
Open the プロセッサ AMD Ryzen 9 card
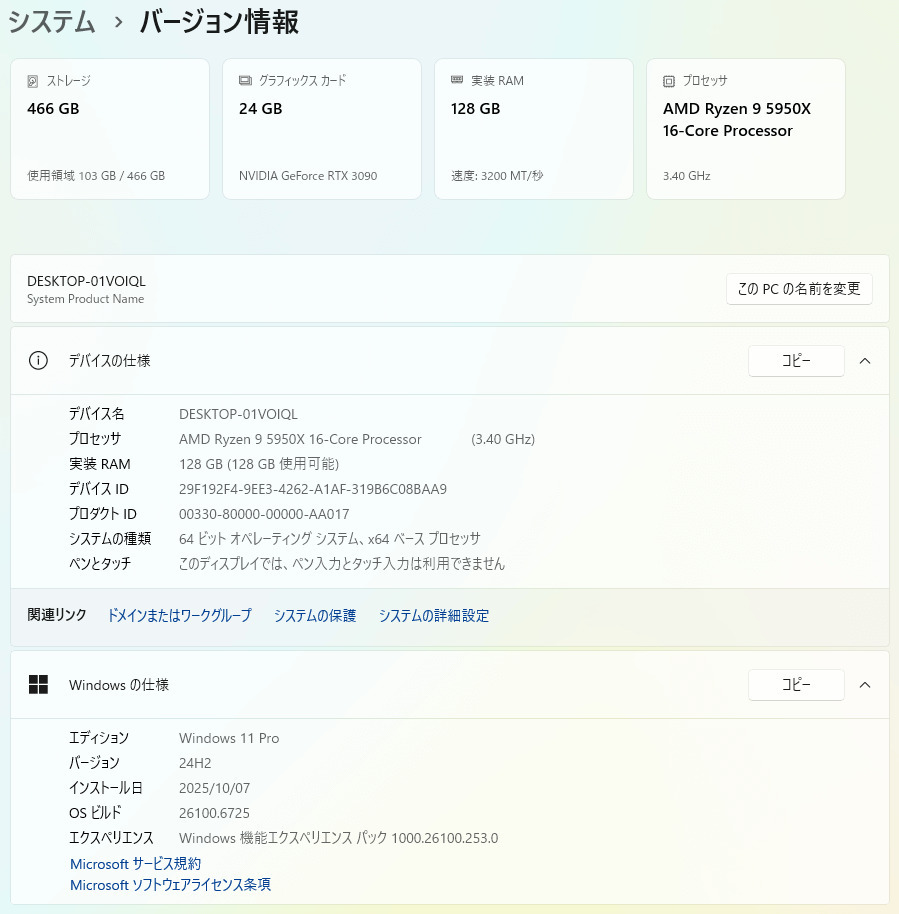(746, 129)
